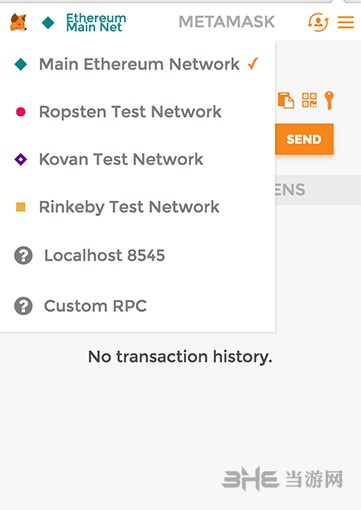Open the hamburger menu icon
361x510 pixels.
click(346, 22)
